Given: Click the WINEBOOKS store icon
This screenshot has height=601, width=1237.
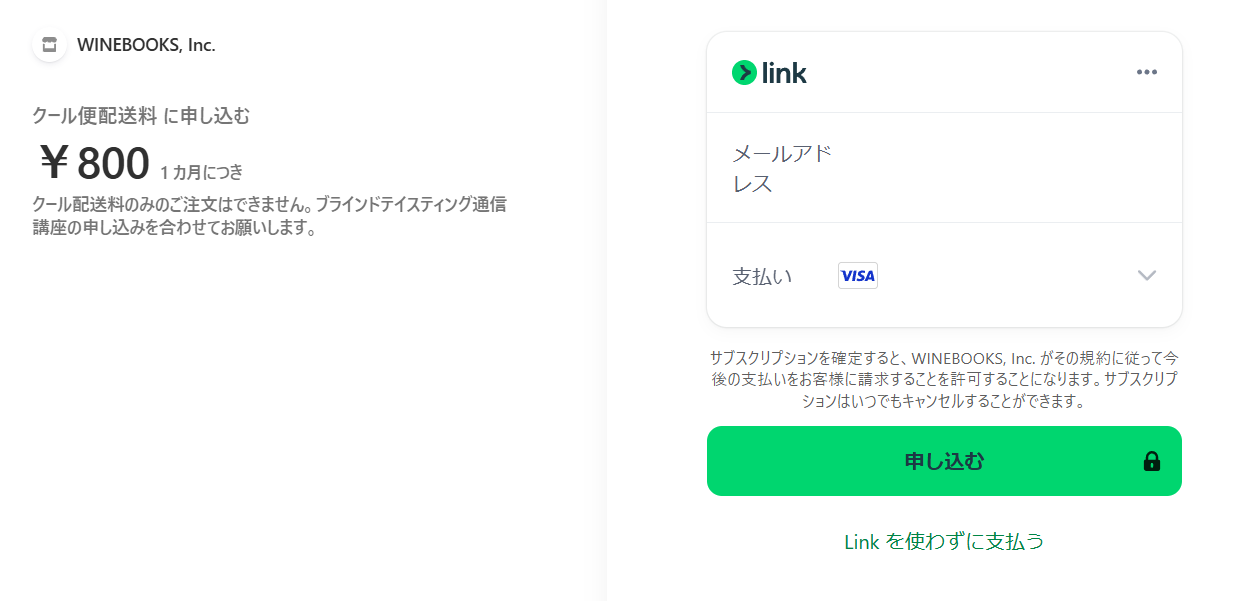Looking at the screenshot, I should click(x=49, y=45).
